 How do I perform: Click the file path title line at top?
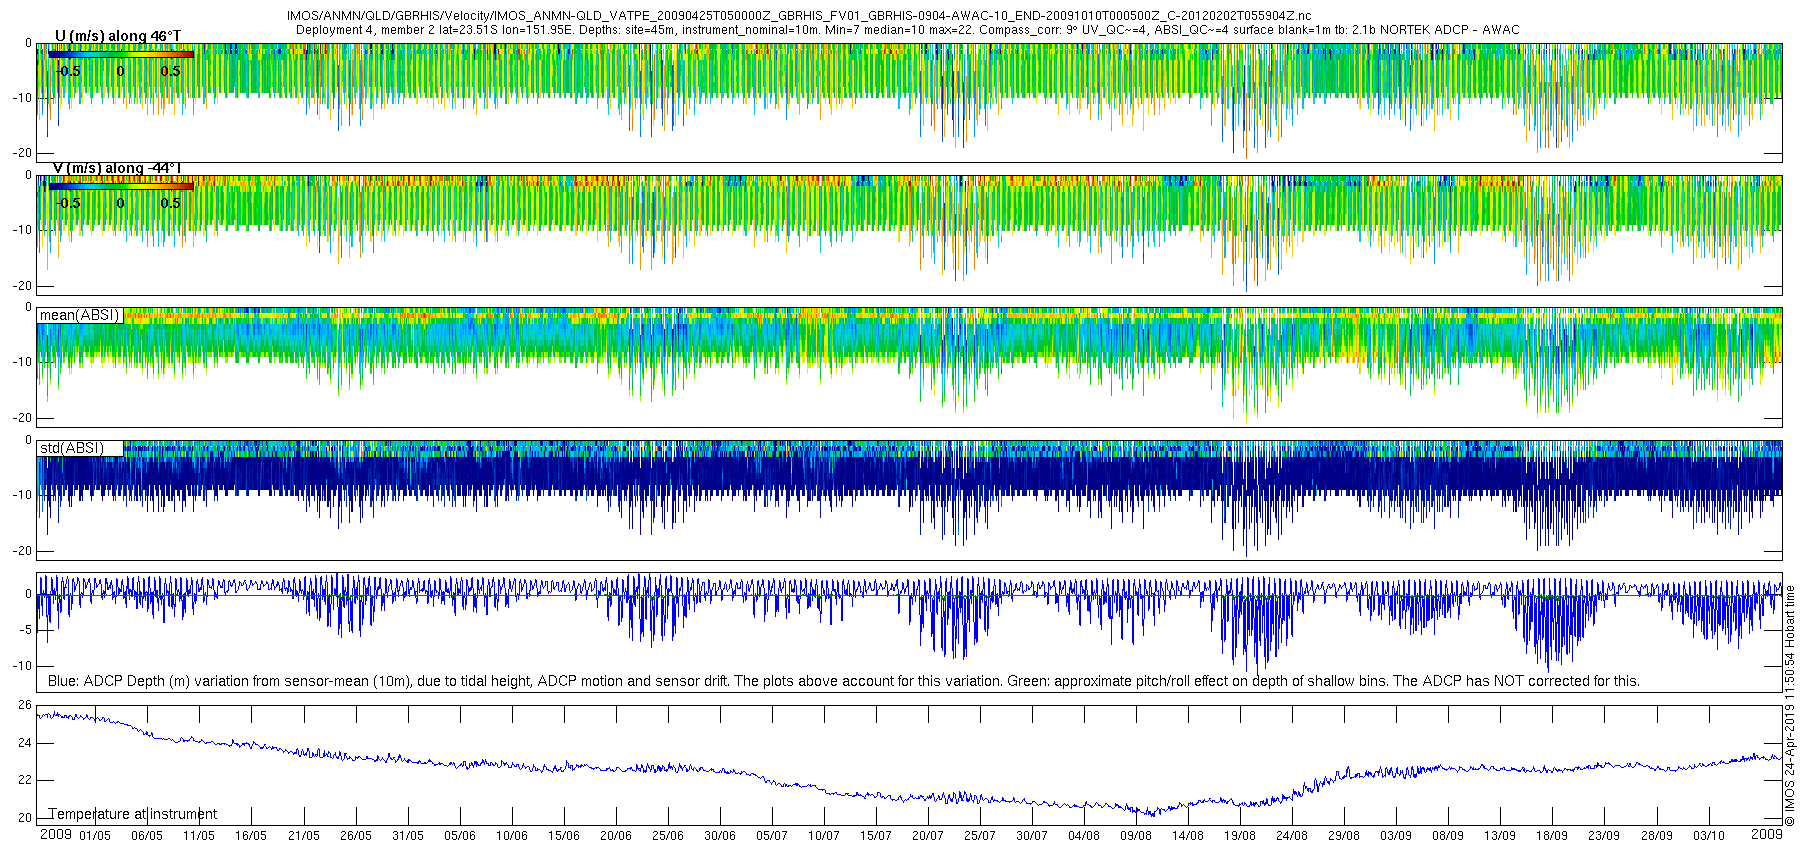point(799,16)
